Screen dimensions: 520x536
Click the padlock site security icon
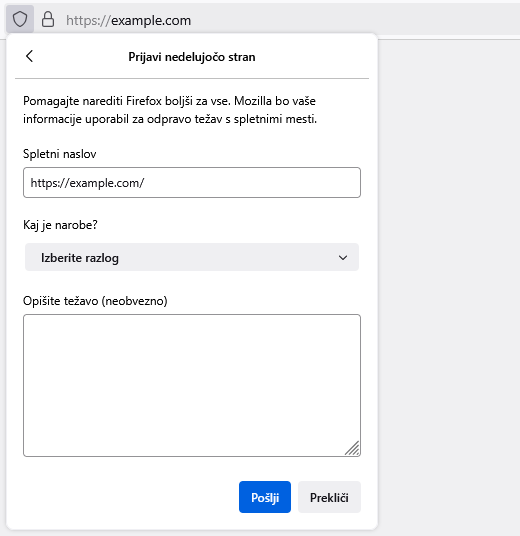(x=48, y=19)
